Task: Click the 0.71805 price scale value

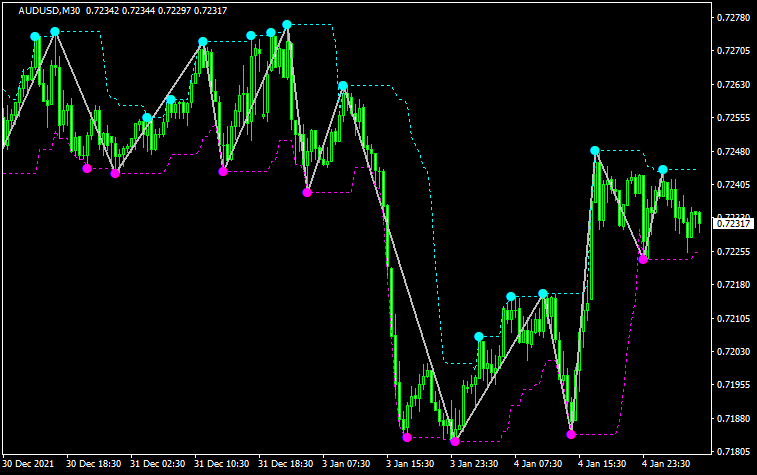Action: [733, 452]
